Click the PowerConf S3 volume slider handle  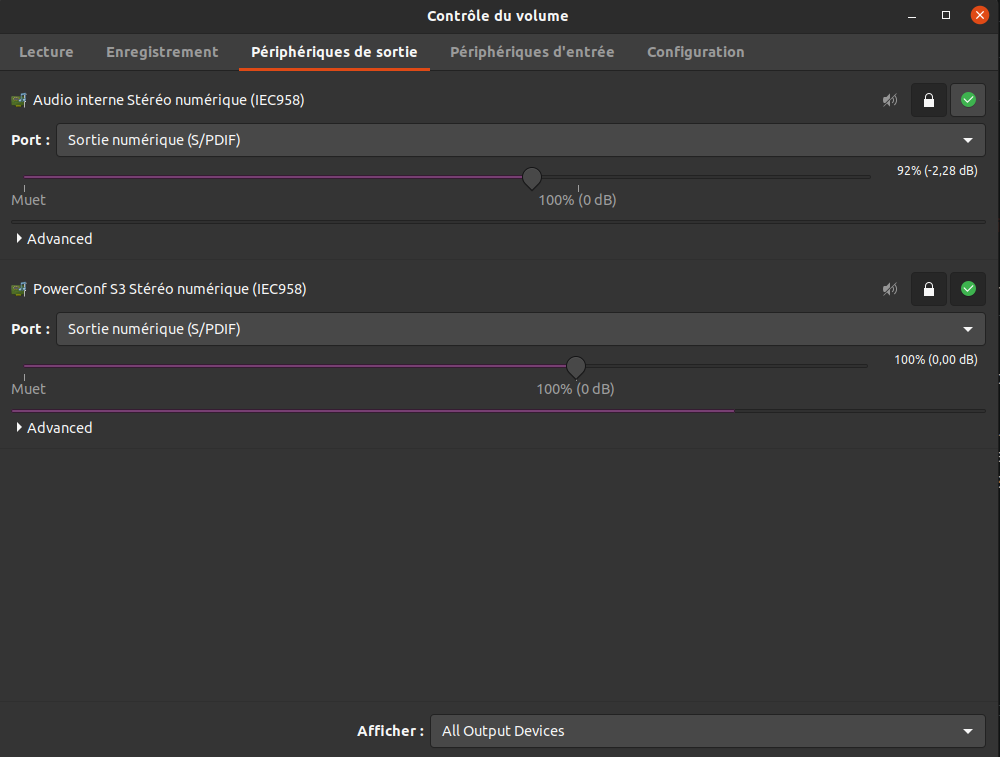[576, 367]
